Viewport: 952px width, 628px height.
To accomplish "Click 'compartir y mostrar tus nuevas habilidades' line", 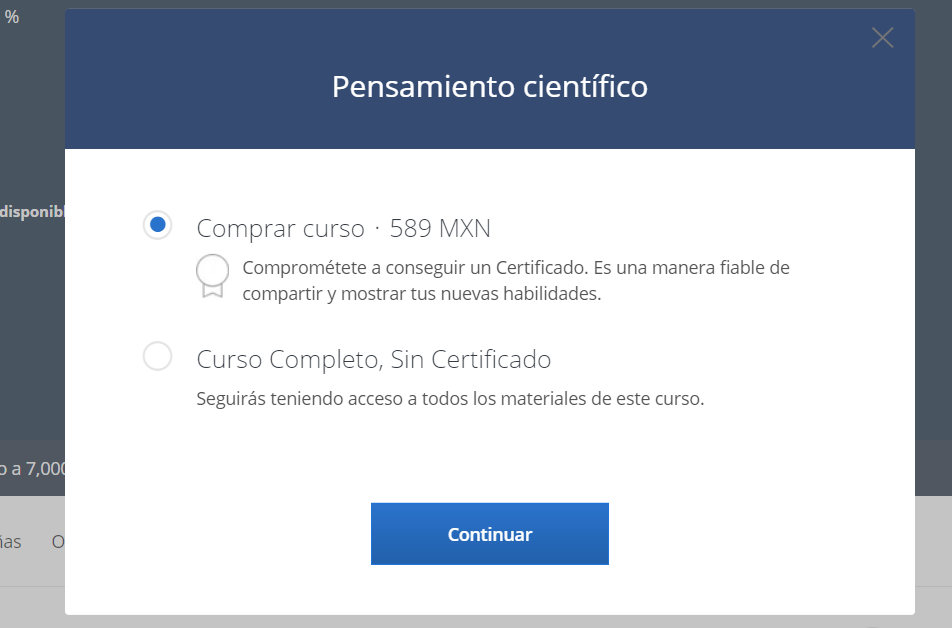I will coord(421,294).
